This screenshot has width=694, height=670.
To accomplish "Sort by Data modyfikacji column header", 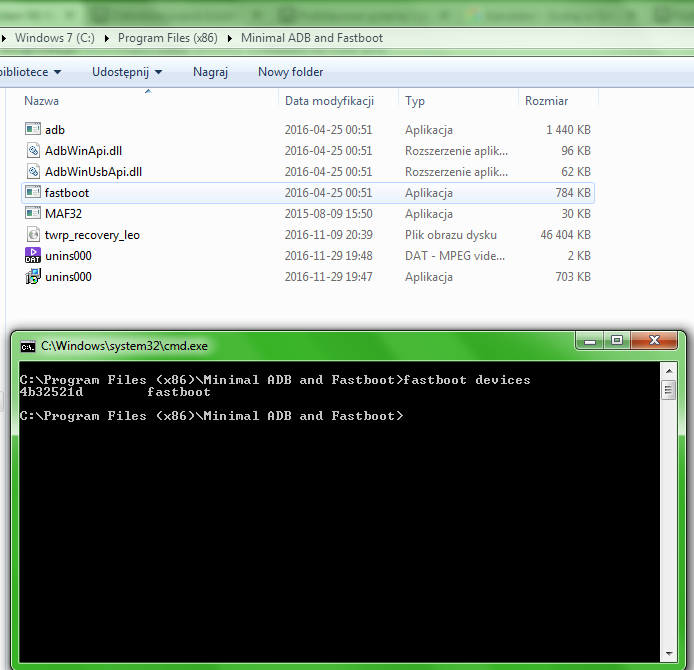I will tap(329, 101).
